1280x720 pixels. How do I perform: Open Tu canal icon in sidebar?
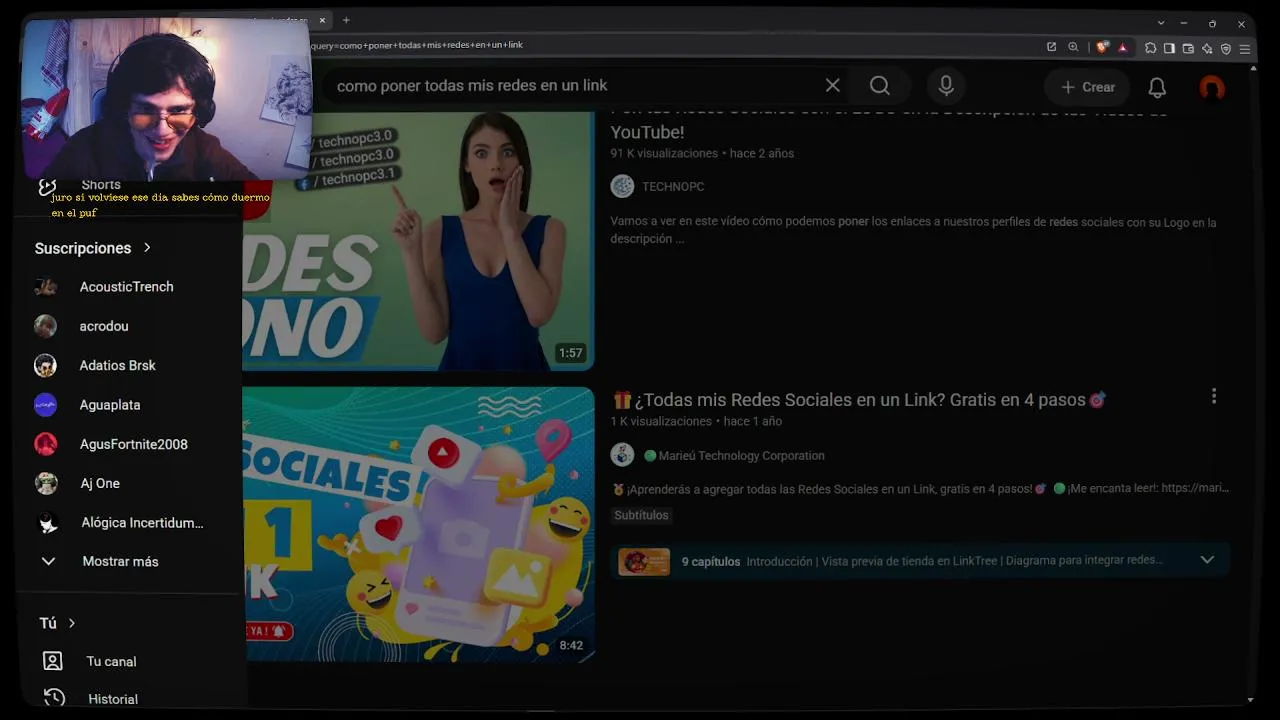coord(53,661)
